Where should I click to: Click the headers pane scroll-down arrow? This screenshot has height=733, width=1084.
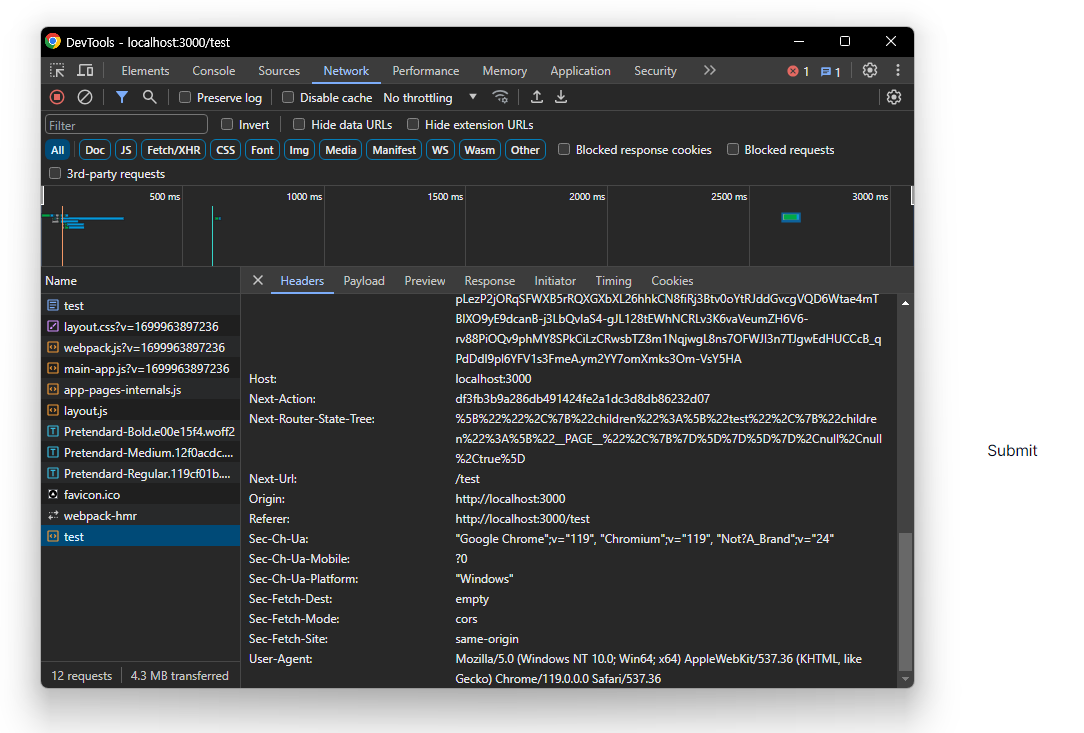(x=905, y=680)
